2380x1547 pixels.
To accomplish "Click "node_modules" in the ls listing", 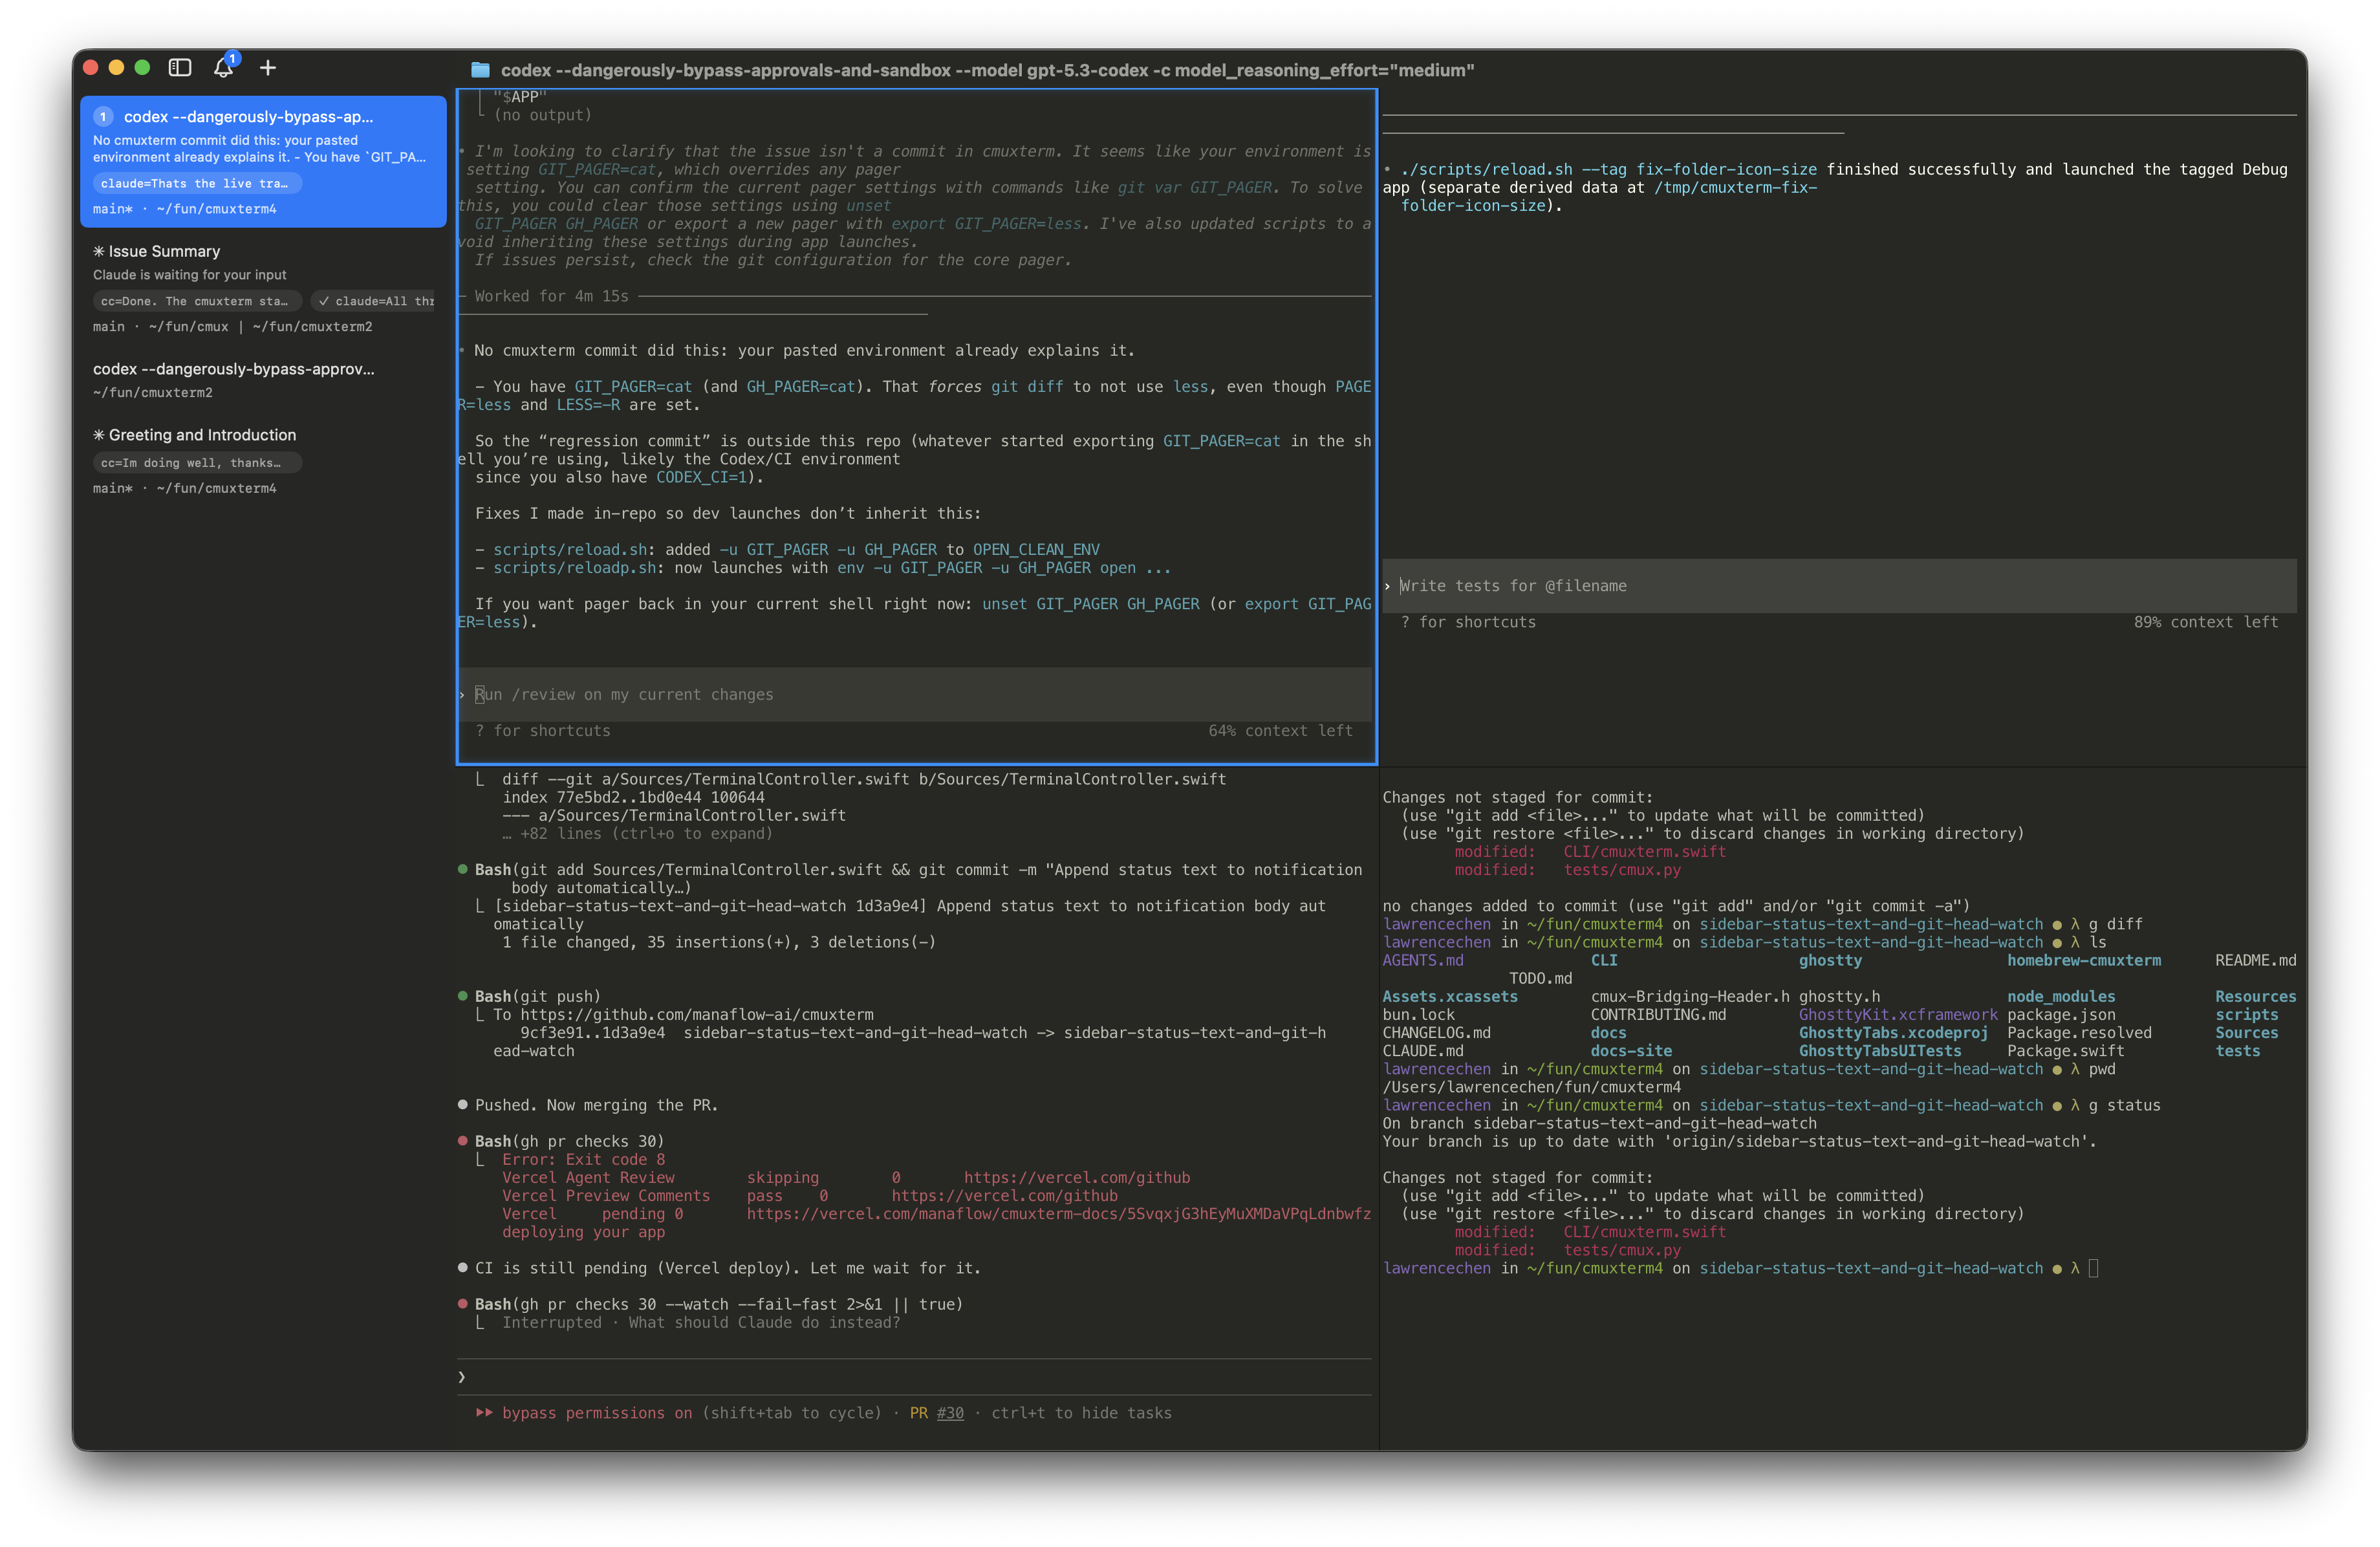I will pos(2061,997).
